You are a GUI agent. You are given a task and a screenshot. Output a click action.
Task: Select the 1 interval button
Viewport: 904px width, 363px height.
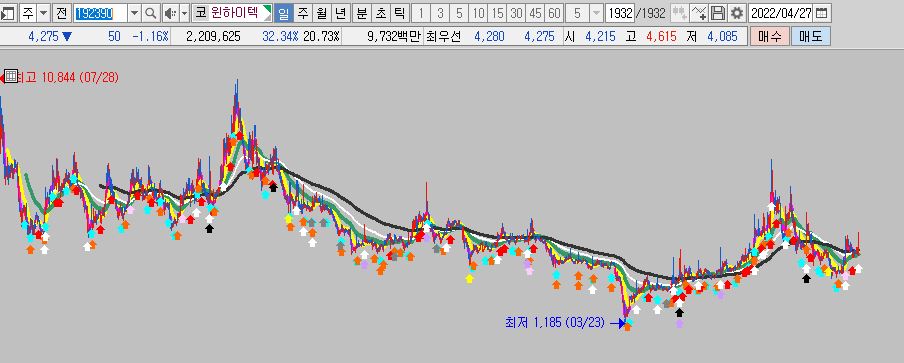point(421,13)
